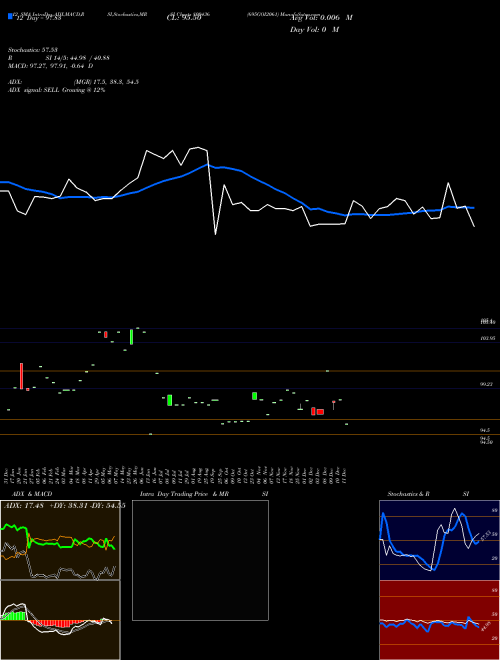500x660 pixels.
Task: Click the 'Stochastics & RSI' panel title
Action: pos(428,494)
